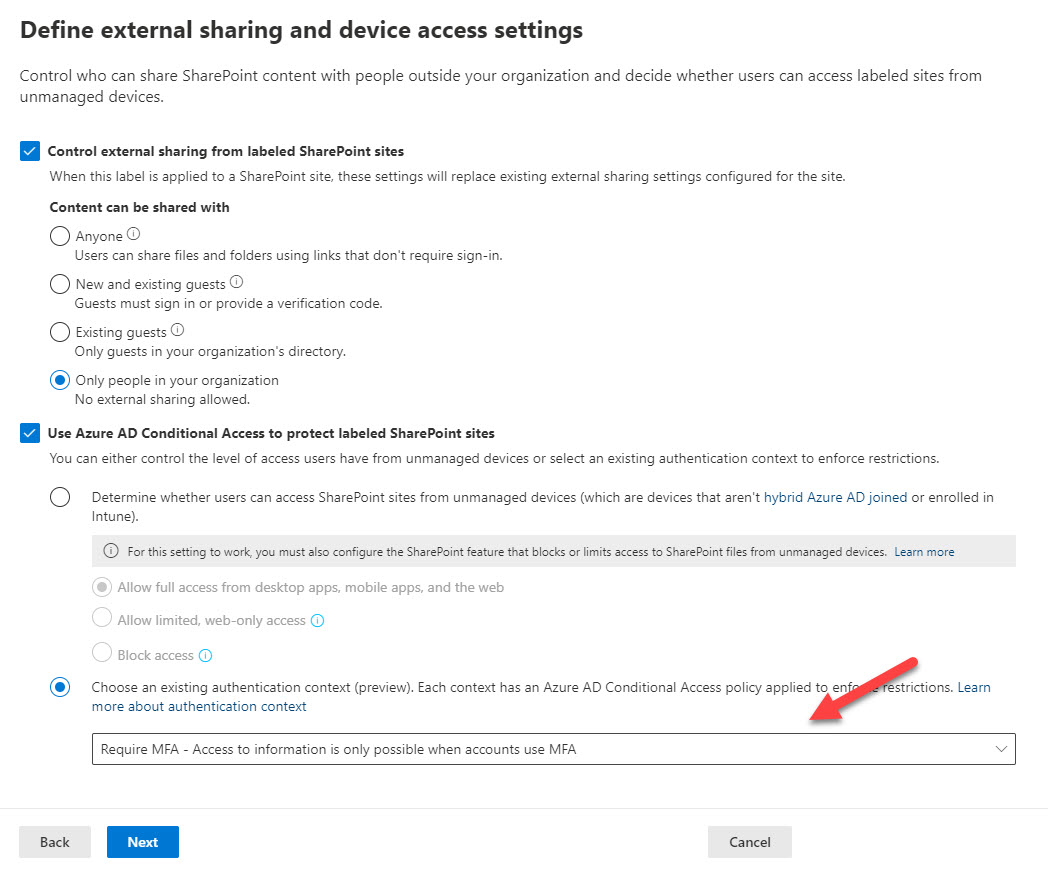Select the unmanaged devices access radio option
The height and width of the screenshot is (873, 1048).
tap(60, 497)
